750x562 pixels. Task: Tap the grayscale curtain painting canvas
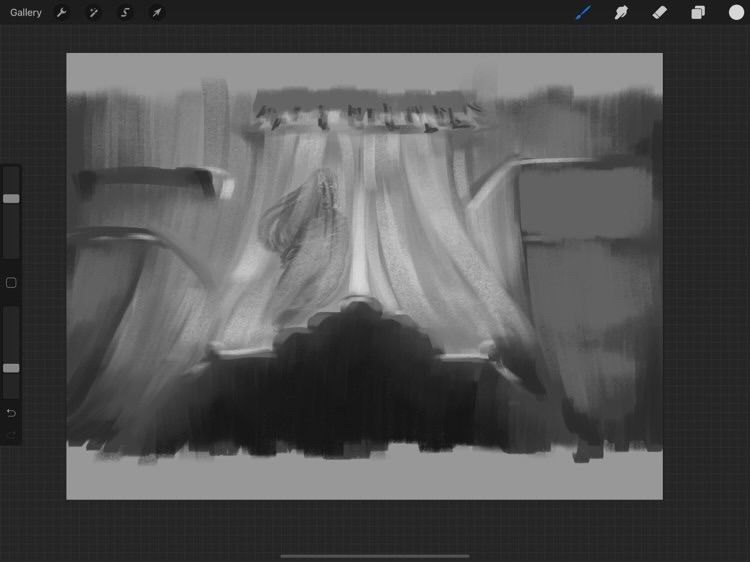[364, 276]
